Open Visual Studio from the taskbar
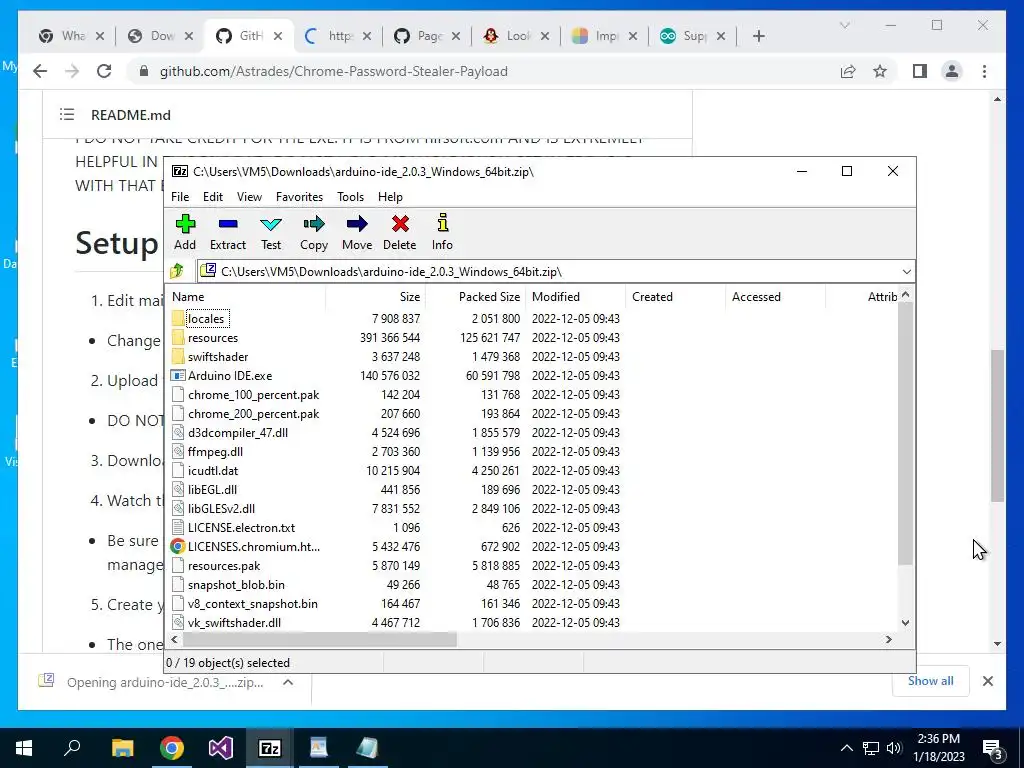Image resolution: width=1024 pixels, height=768 pixels. coord(221,748)
